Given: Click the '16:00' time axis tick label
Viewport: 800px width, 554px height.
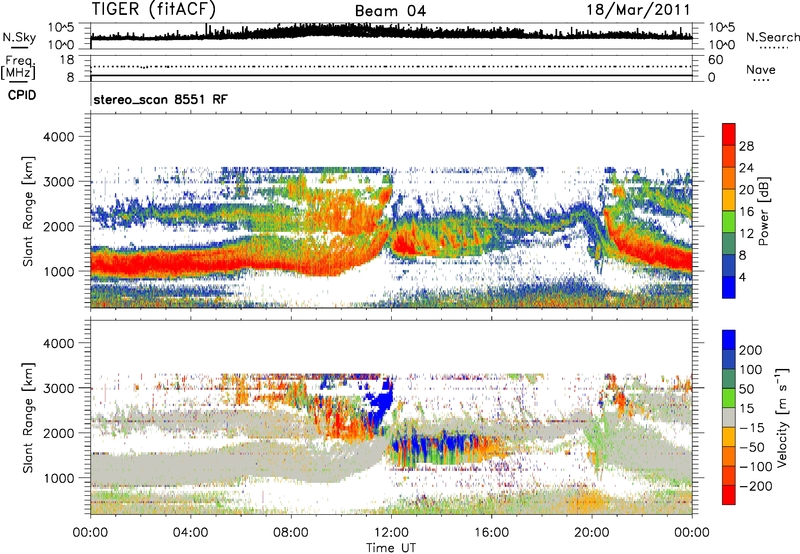Looking at the screenshot, I should click(491, 533).
